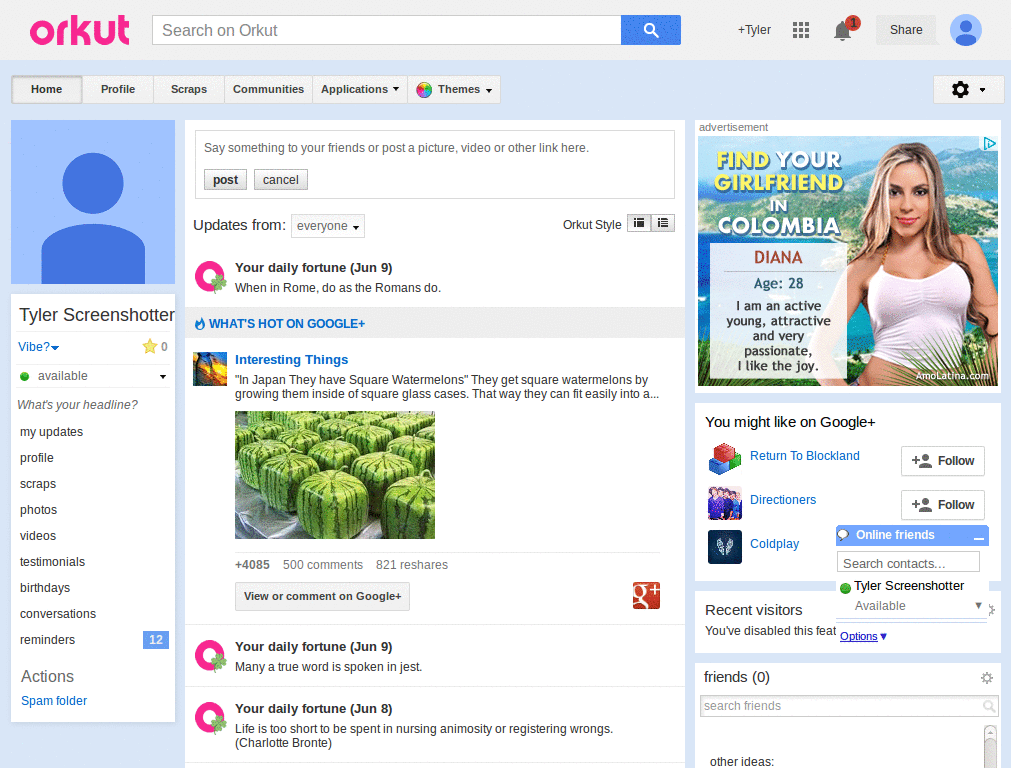Click the account avatar icon in header

965,30
